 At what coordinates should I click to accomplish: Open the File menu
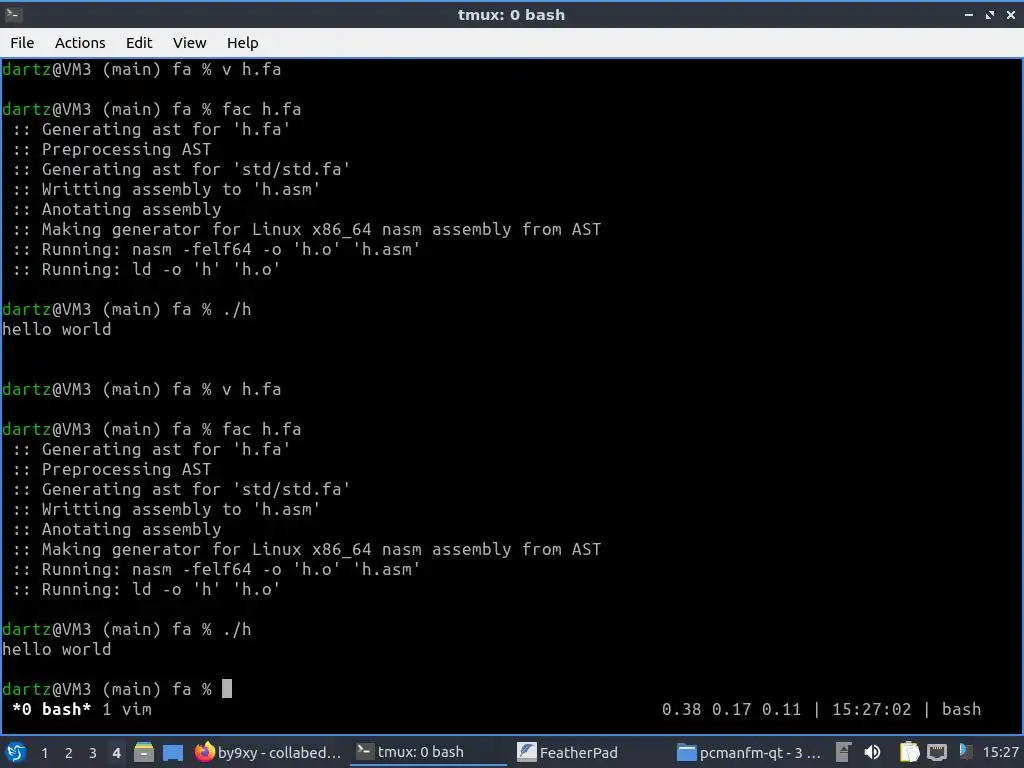[x=22, y=43]
